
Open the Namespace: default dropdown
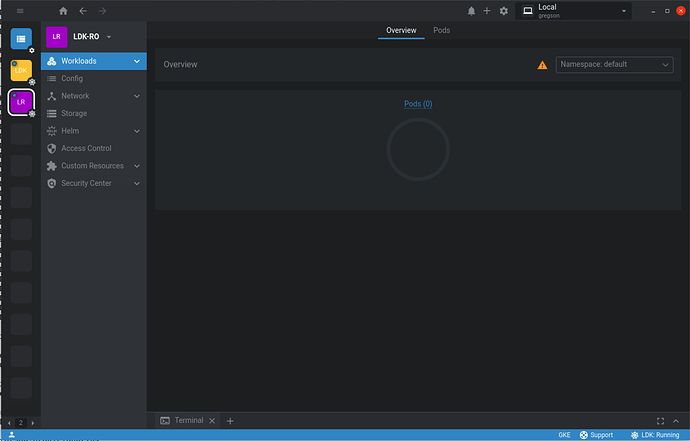click(x=614, y=65)
